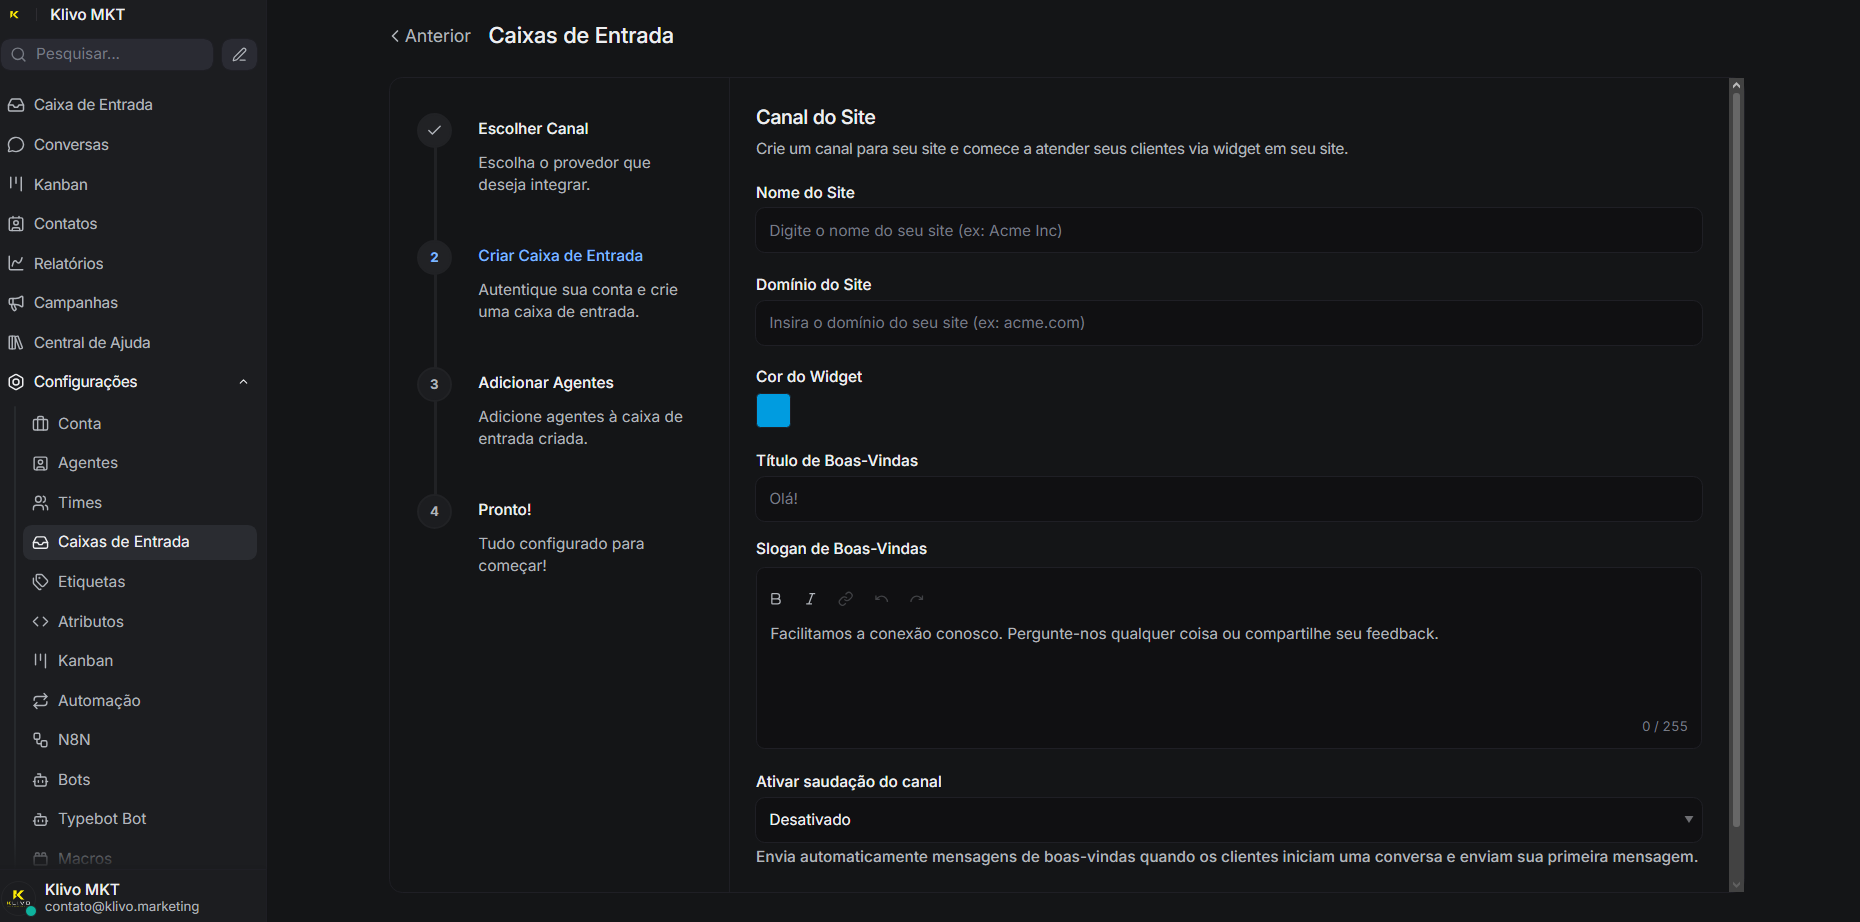
Task: Click the Central de Ajuda books icon
Action: click(x=16, y=343)
